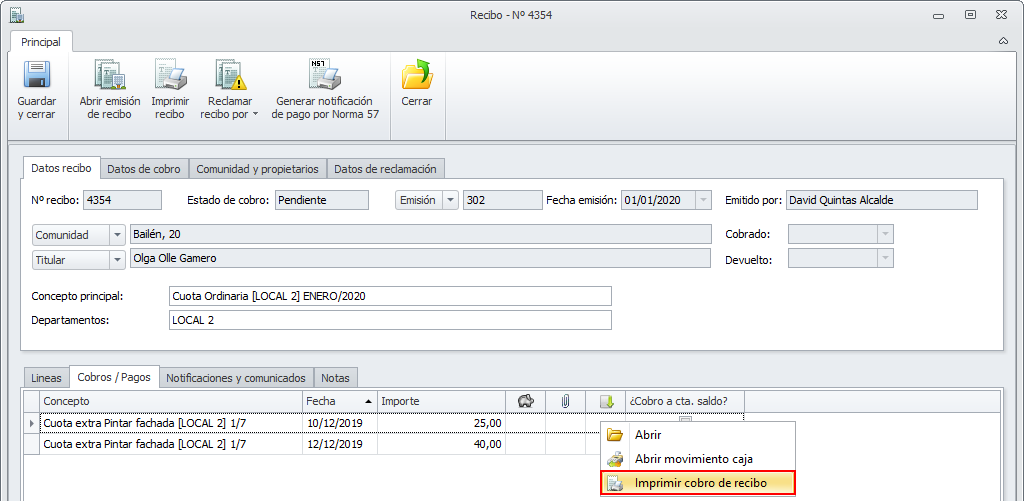Viewport: 1024px width, 501px height.
Task: Click the ¿Cobro a cta. saldo? column header
Action: [685, 401]
